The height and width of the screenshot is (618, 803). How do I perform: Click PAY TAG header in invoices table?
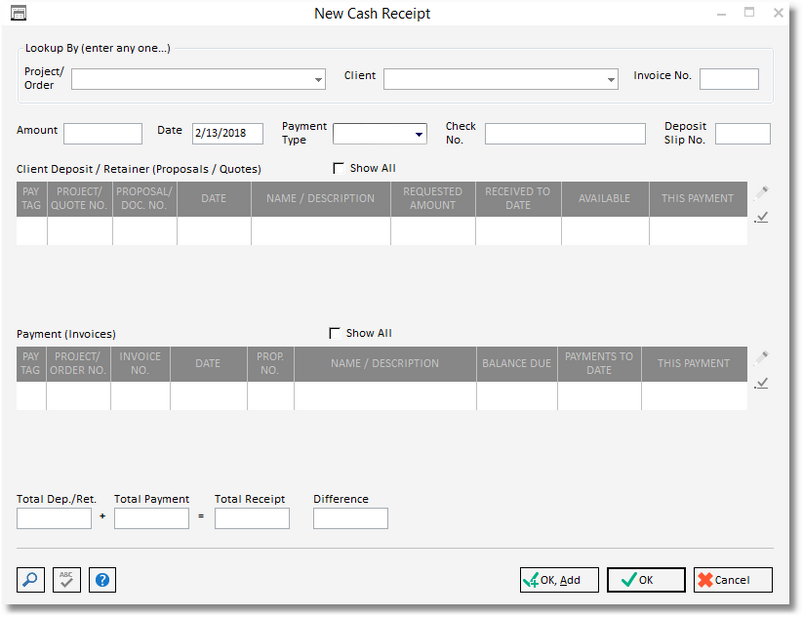(31, 364)
